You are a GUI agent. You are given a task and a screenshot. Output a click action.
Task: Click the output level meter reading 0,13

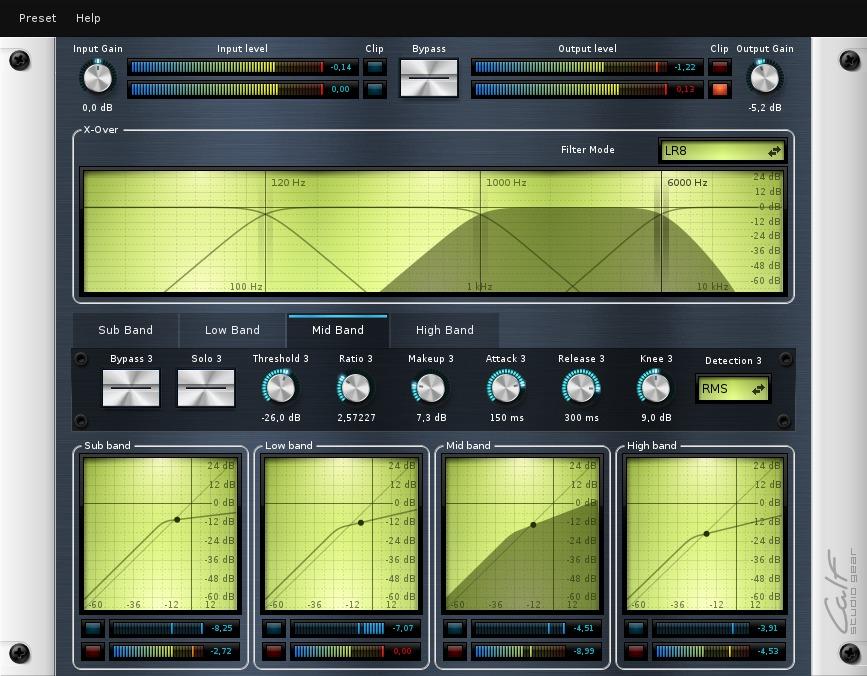tap(587, 90)
